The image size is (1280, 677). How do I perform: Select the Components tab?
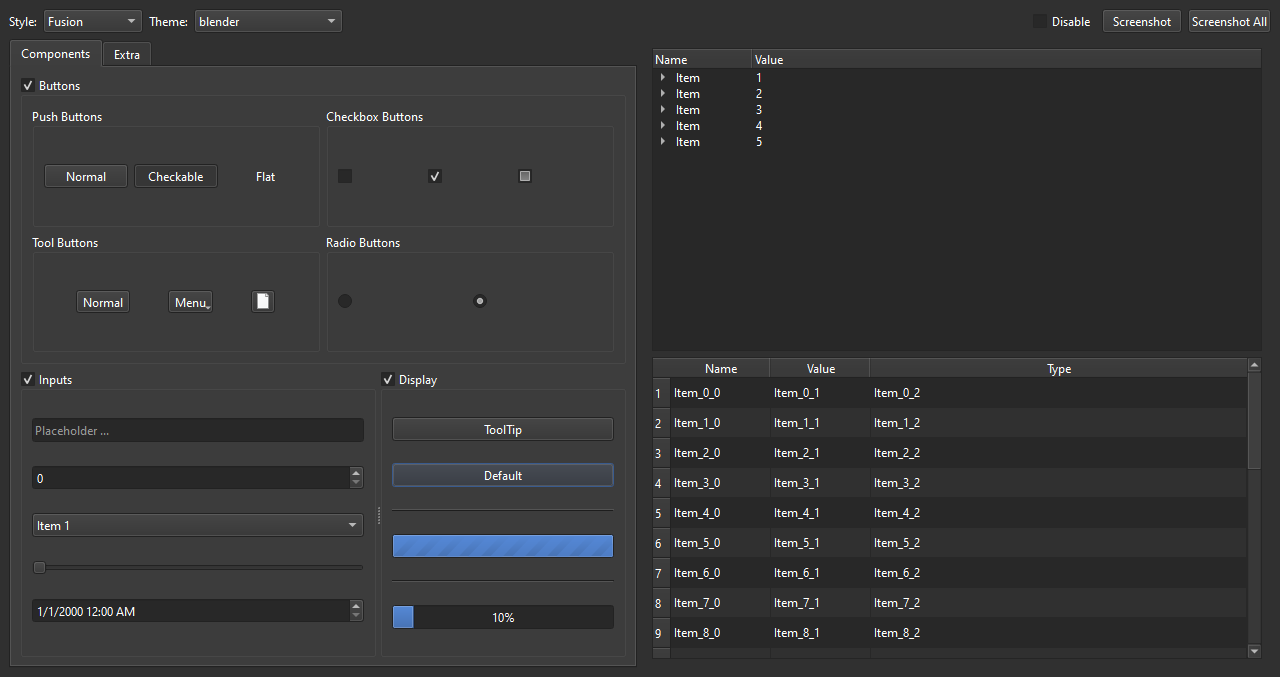coord(56,54)
